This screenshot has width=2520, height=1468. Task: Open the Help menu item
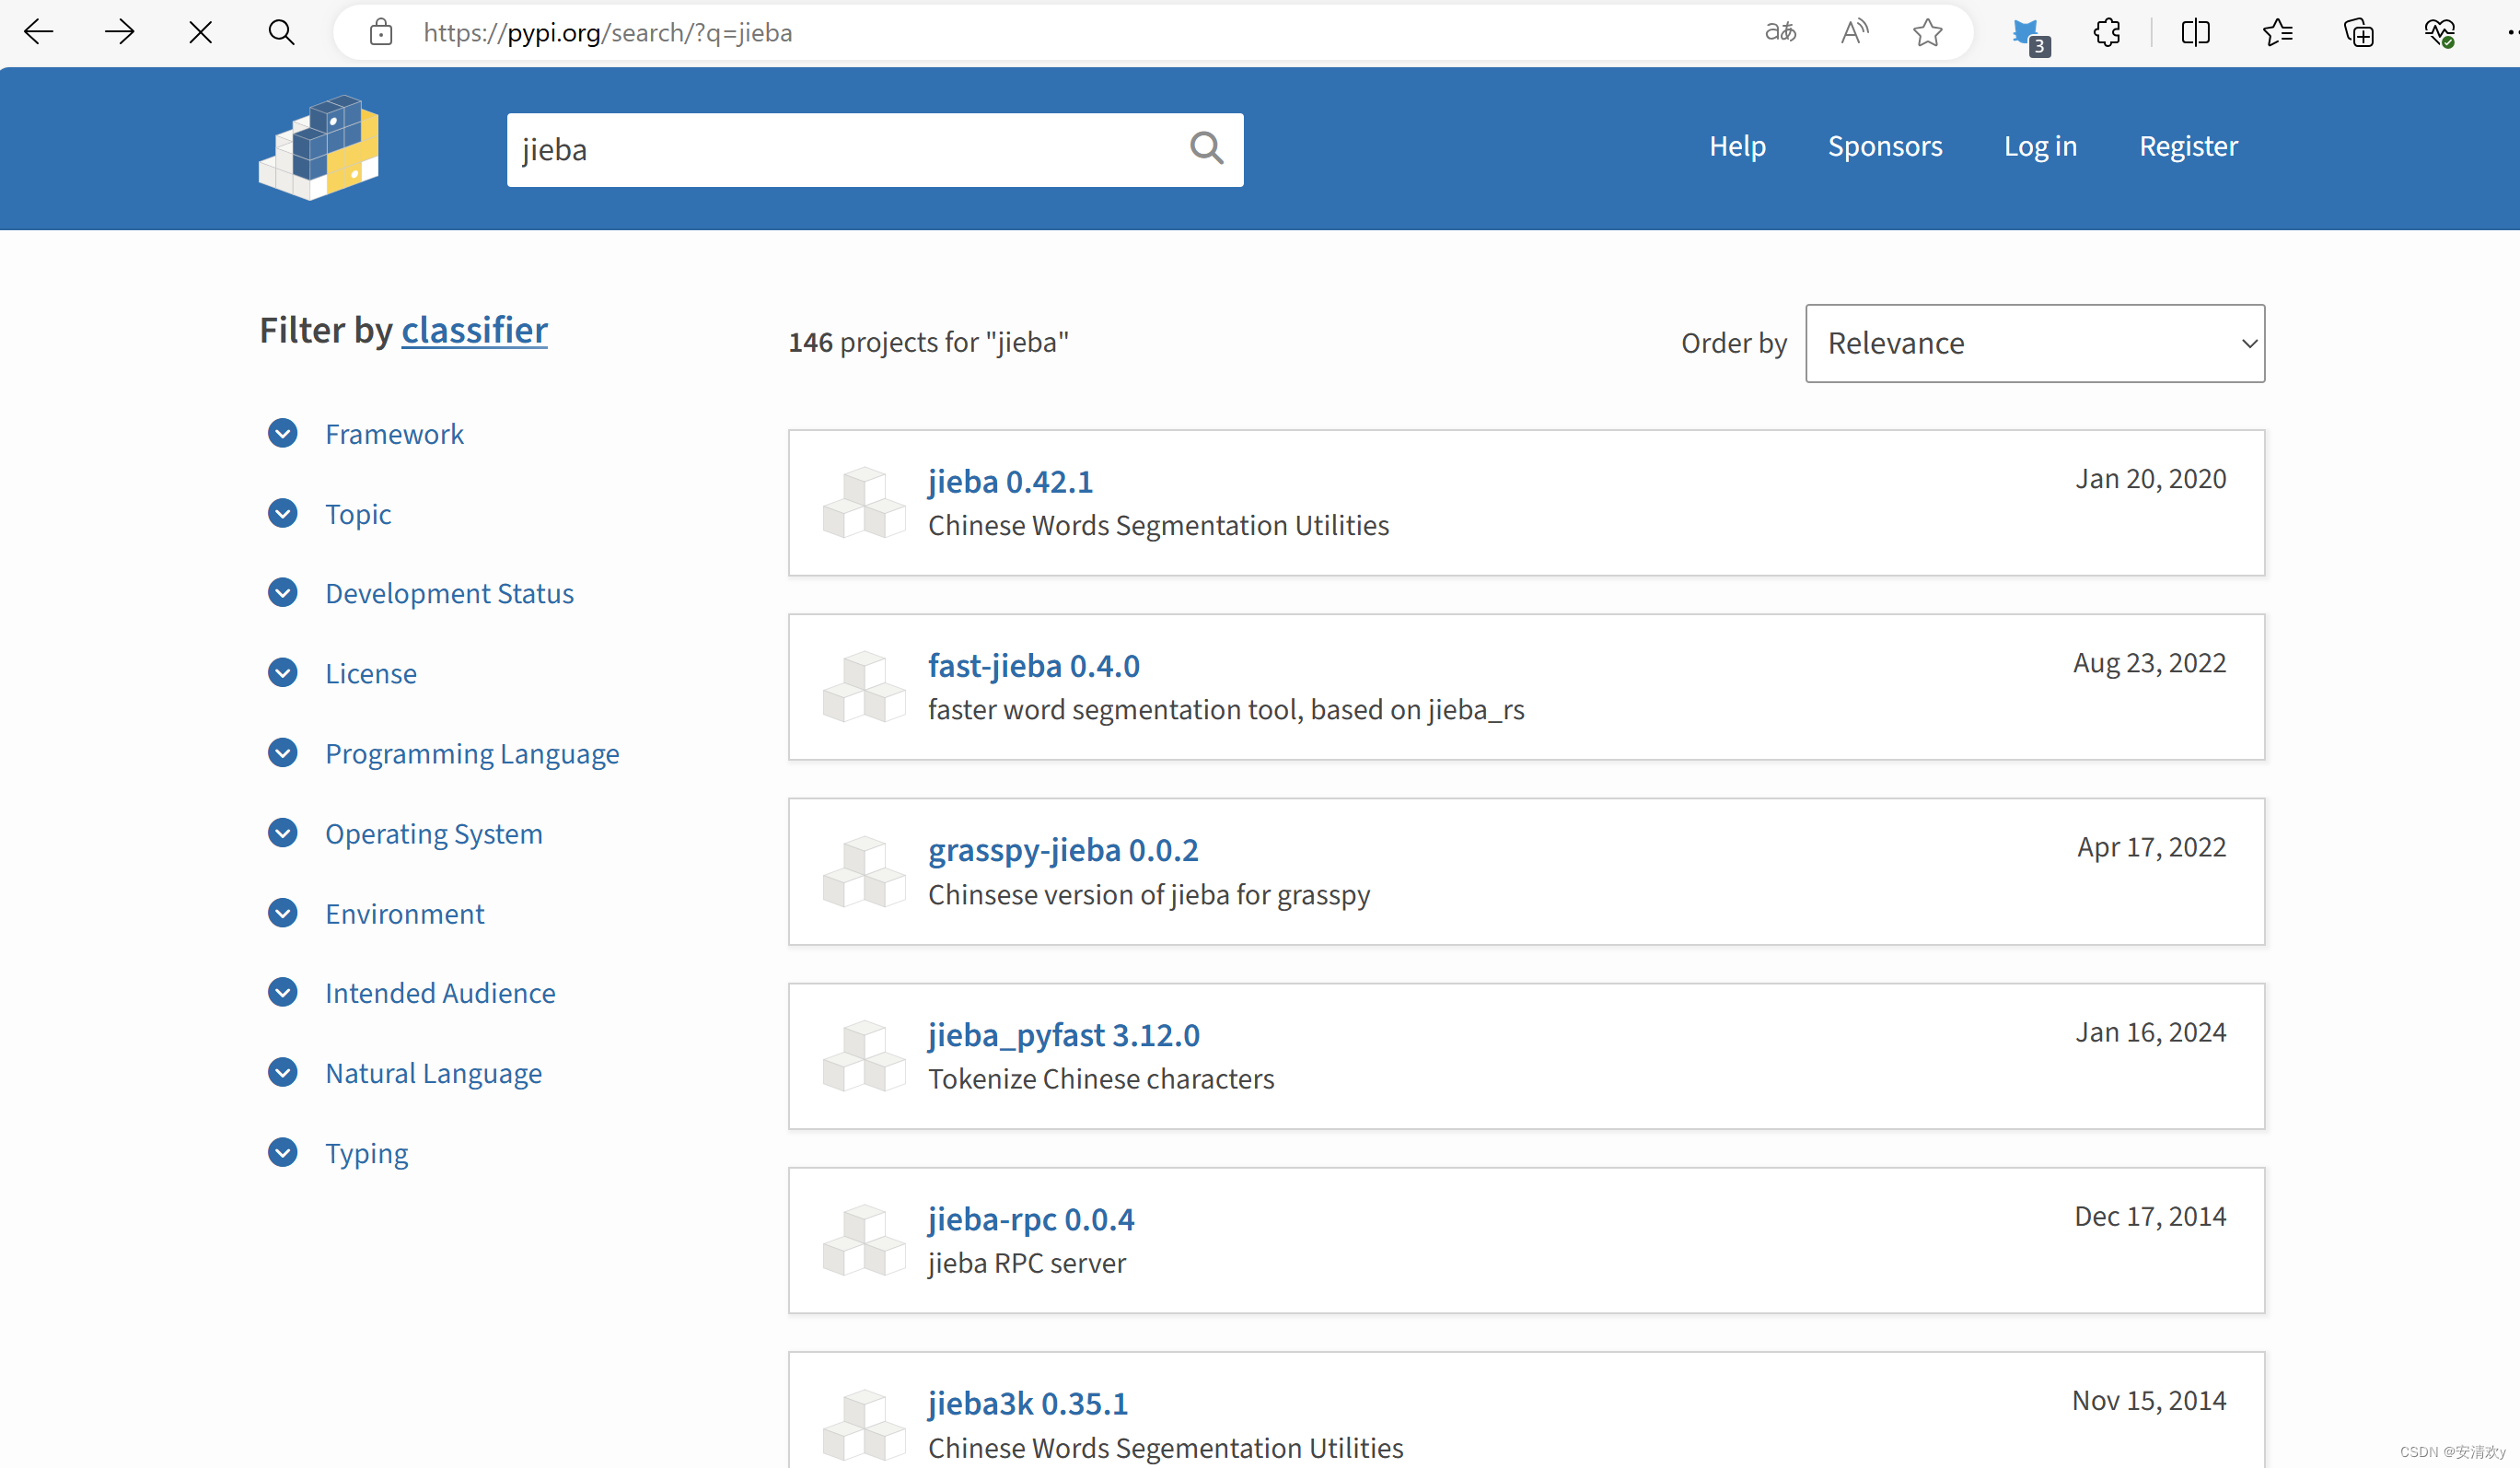click(1737, 146)
